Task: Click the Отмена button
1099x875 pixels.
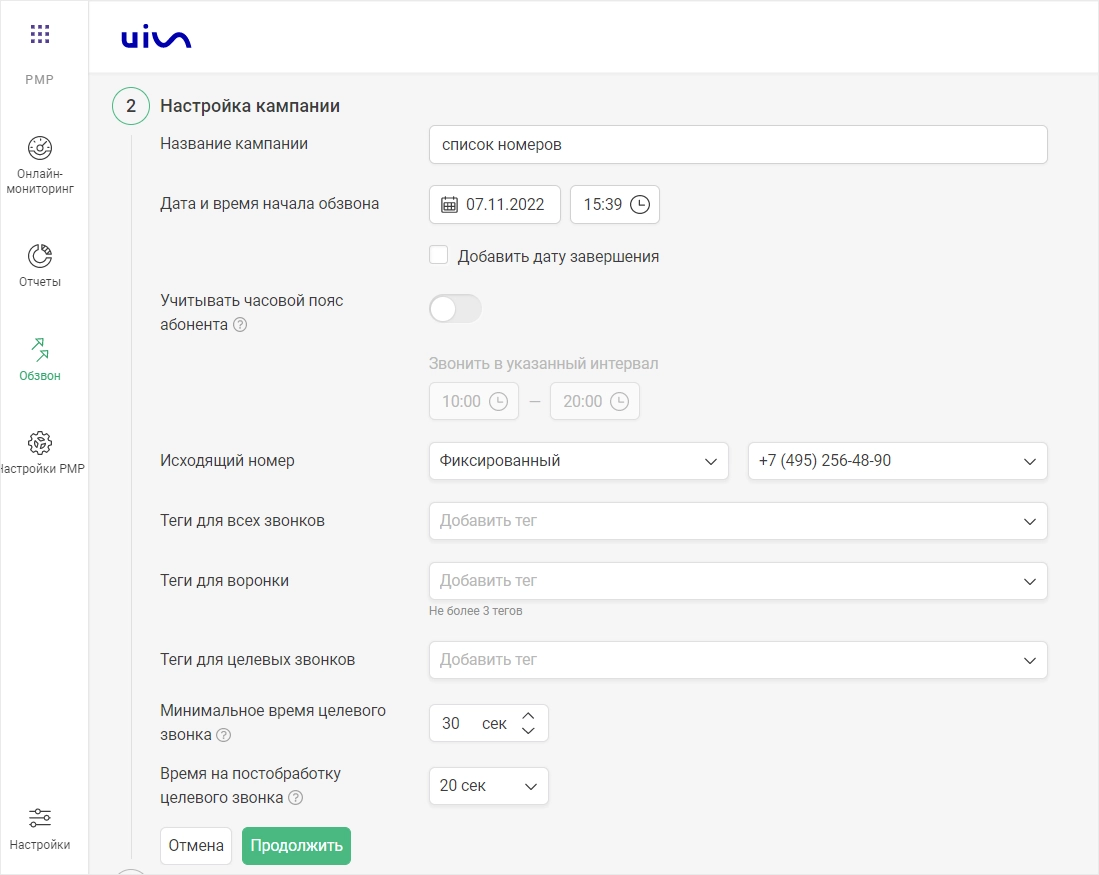Action: tap(196, 846)
